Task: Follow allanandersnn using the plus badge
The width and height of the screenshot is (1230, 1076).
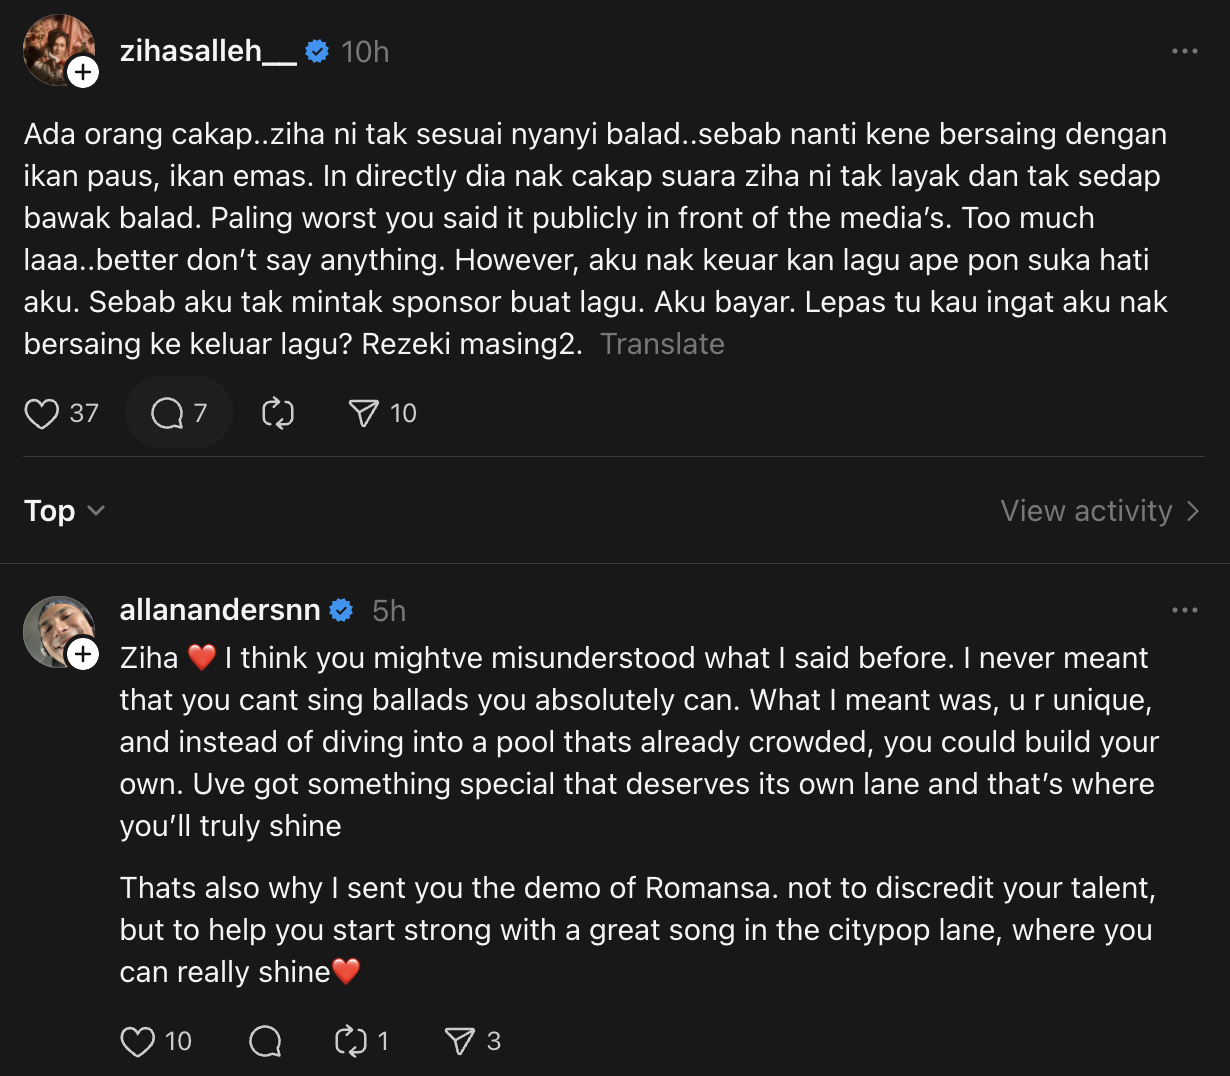Action: [x=83, y=655]
